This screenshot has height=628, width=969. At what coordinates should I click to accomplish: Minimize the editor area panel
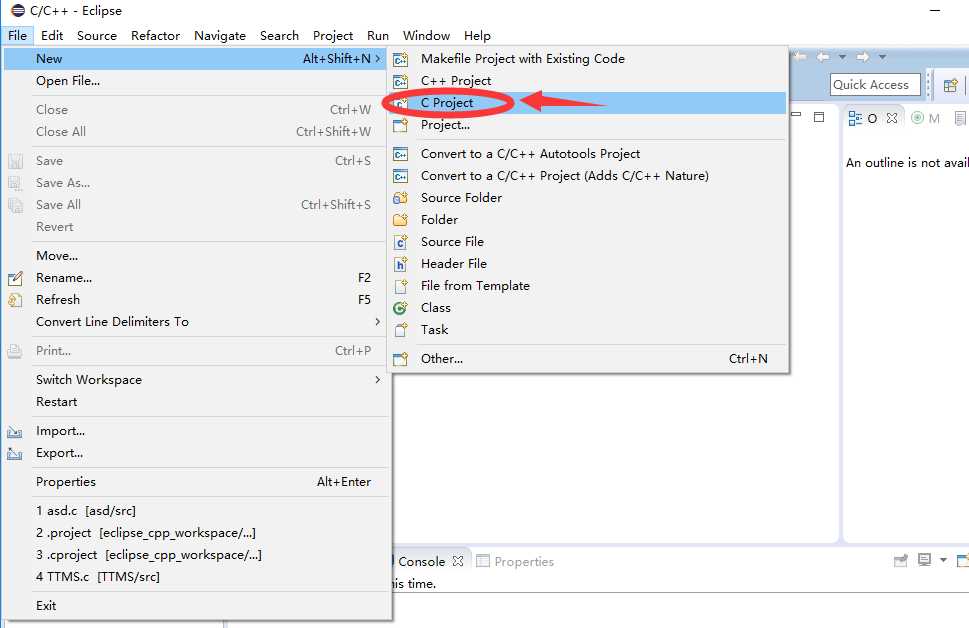796,116
